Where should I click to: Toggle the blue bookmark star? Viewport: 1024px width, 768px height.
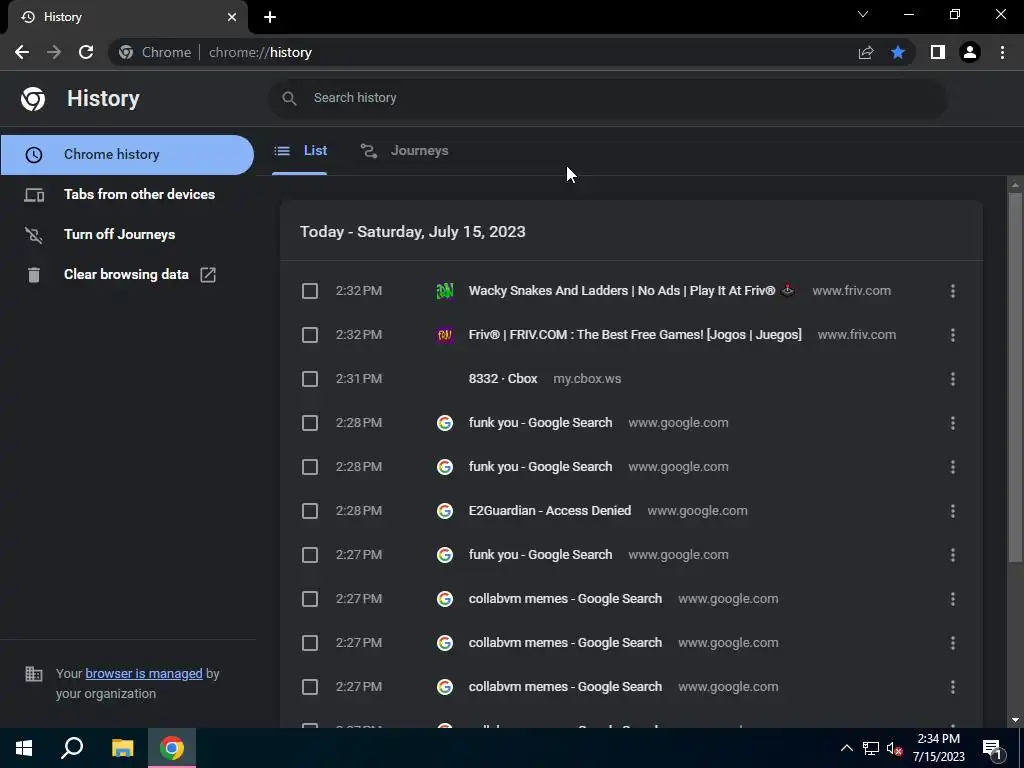tap(898, 52)
